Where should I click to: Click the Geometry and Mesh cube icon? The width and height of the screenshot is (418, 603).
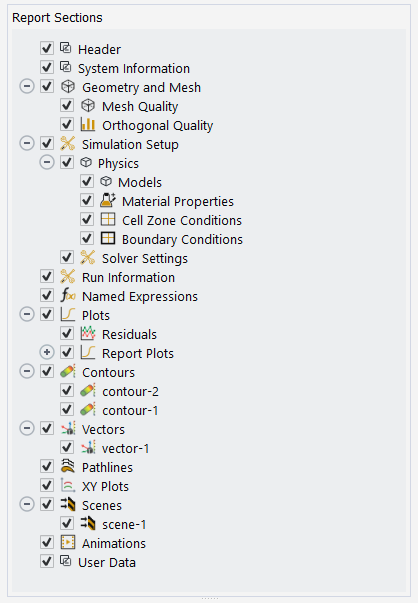[68, 87]
